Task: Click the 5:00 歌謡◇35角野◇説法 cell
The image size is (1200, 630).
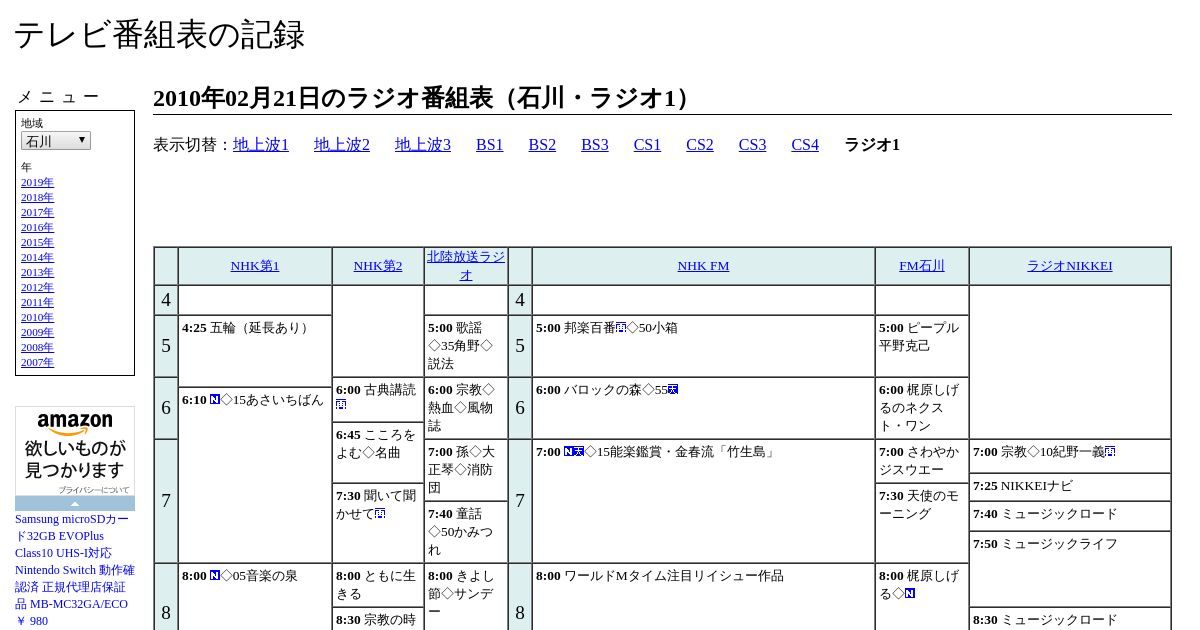Action: [x=466, y=346]
